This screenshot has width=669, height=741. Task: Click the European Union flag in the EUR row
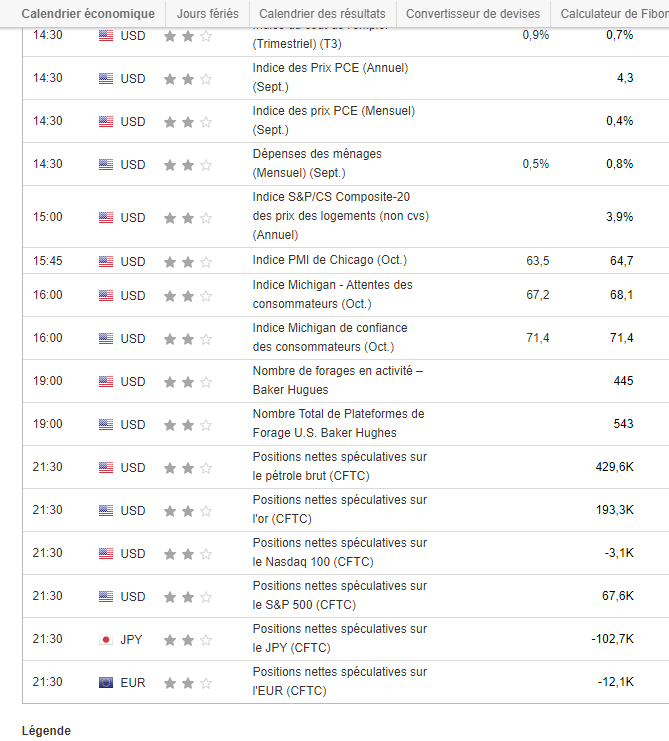pos(106,682)
